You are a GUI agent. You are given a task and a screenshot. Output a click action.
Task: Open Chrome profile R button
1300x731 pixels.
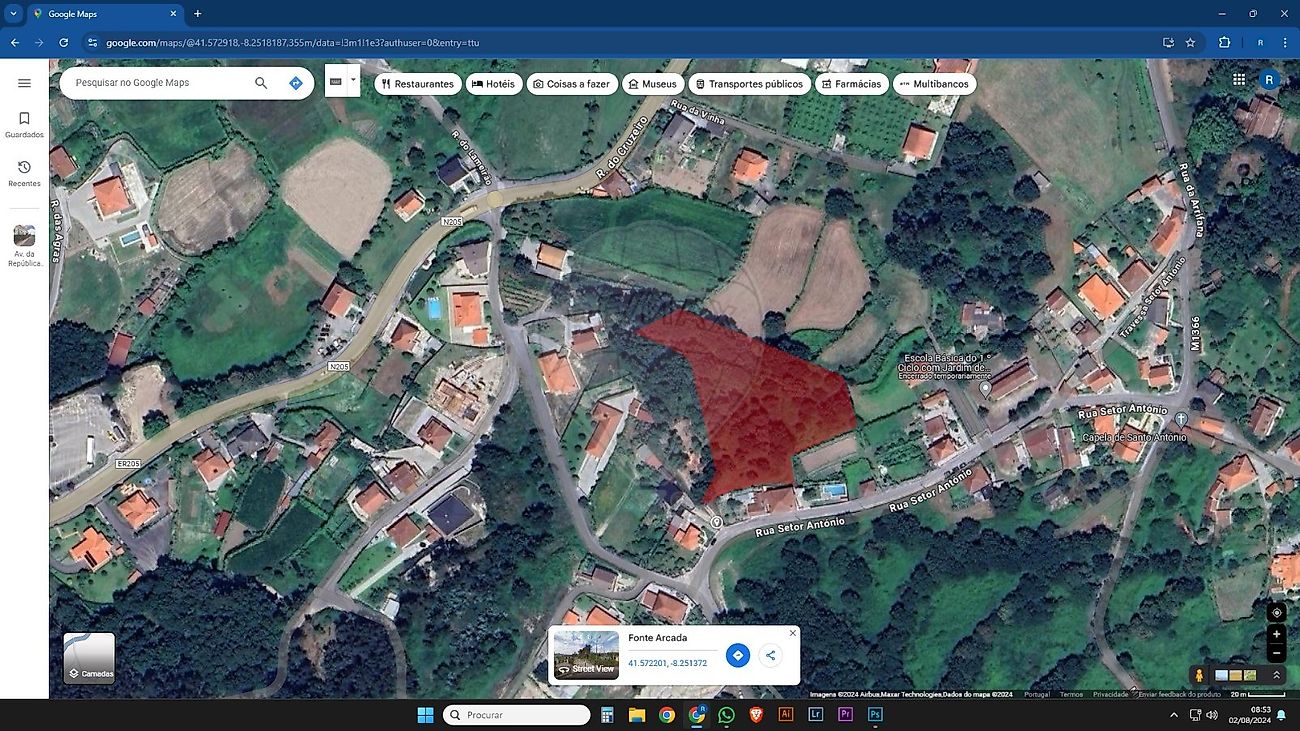click(1260, 43)
